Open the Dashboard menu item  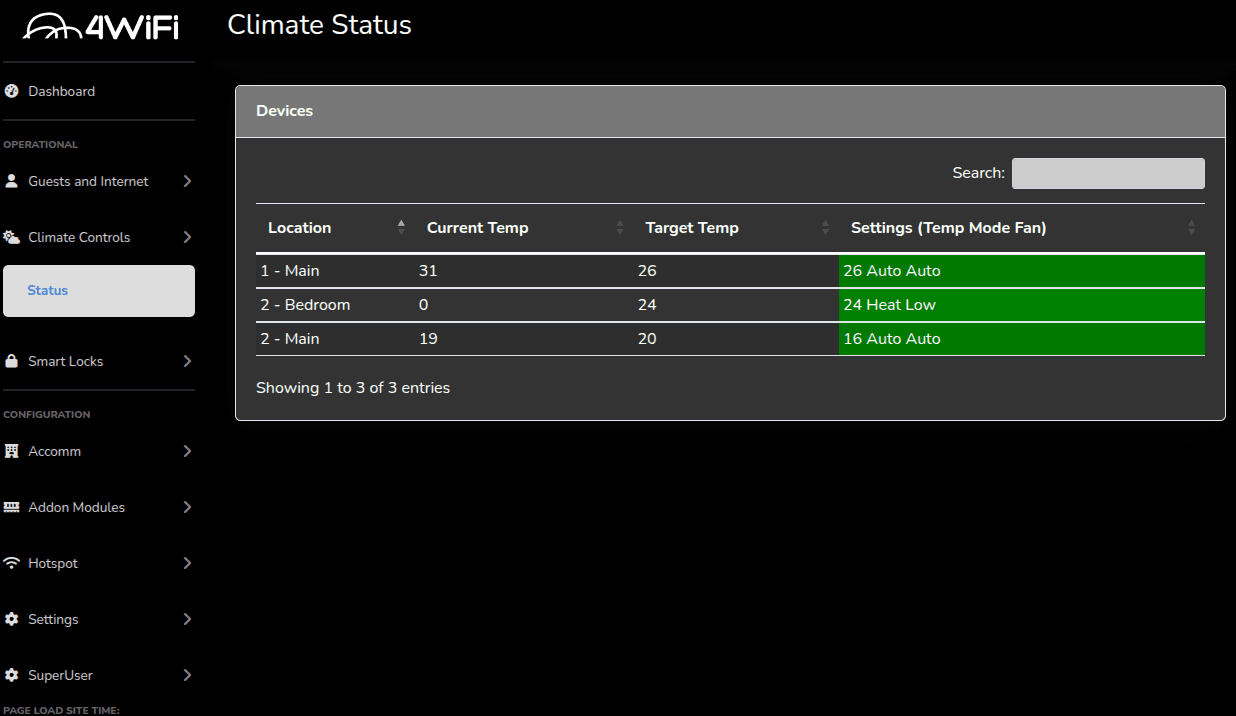pyautogui.click(x=61, y=91)
